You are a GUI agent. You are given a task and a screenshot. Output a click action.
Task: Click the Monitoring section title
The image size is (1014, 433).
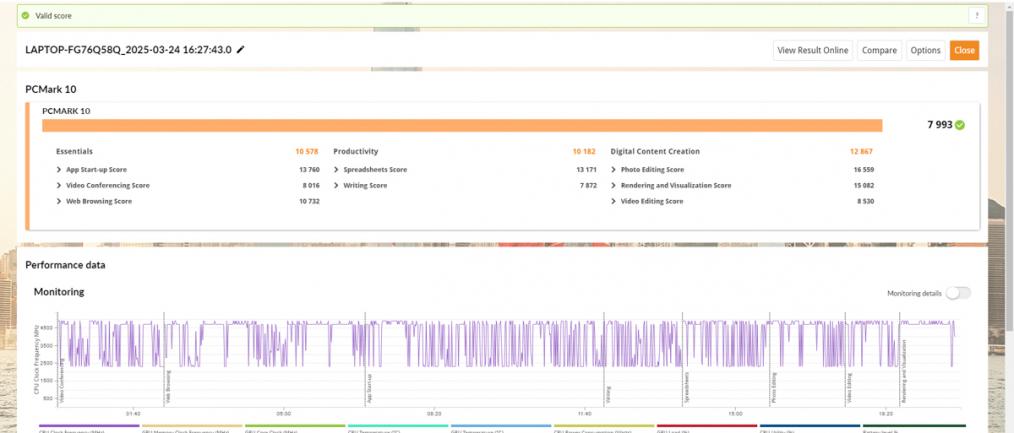59,292
